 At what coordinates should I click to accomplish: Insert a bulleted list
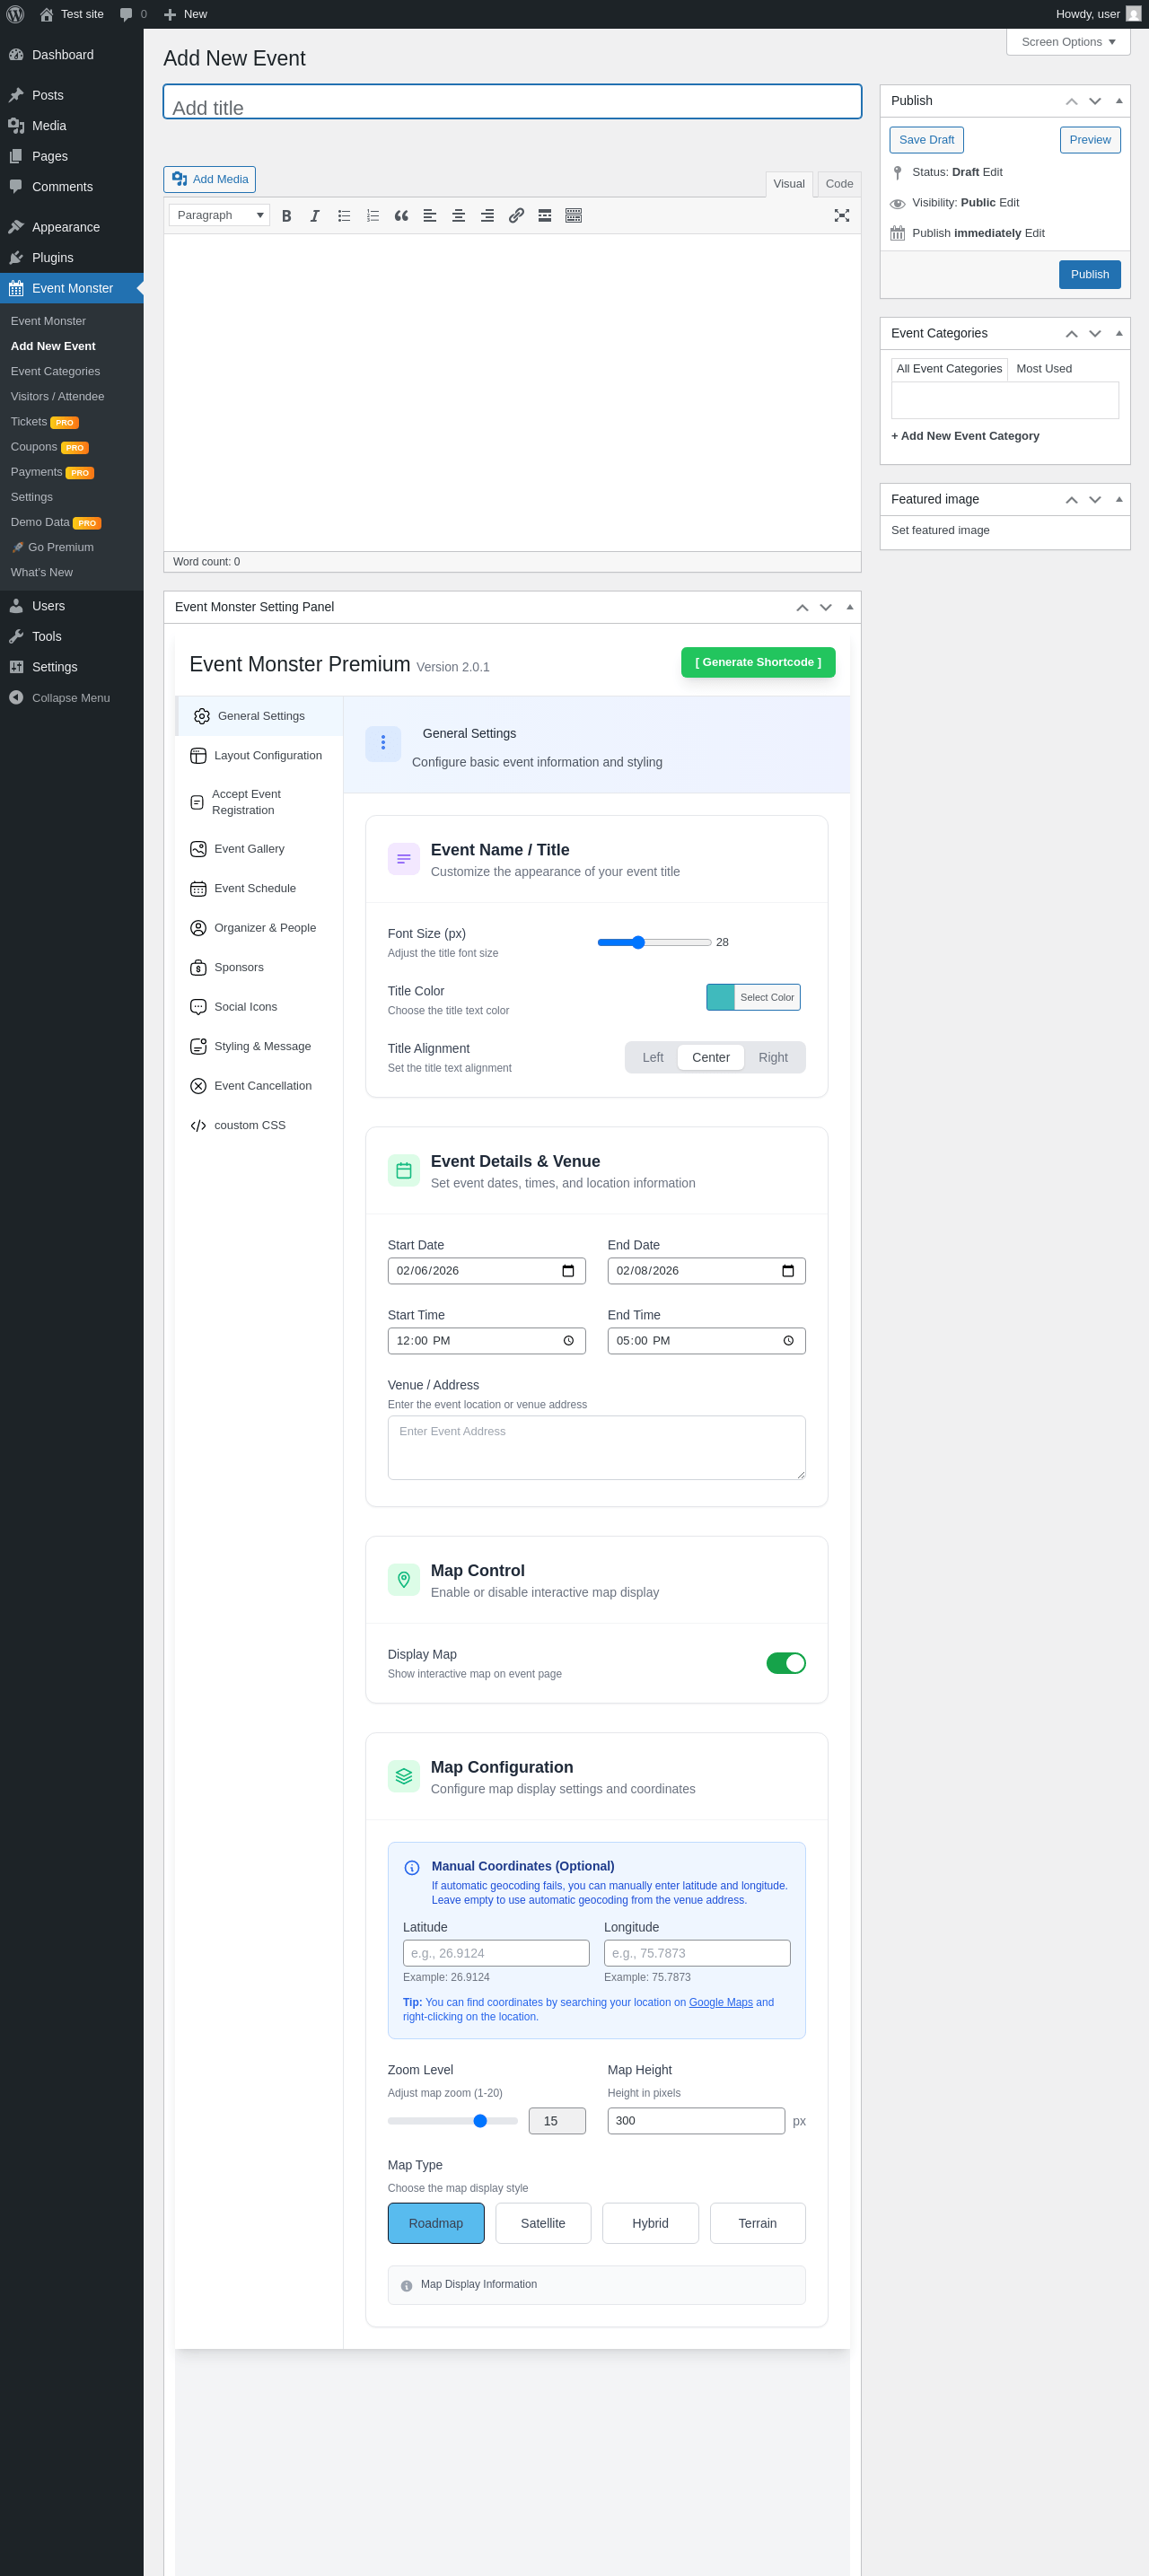click(x=344, y=216)
